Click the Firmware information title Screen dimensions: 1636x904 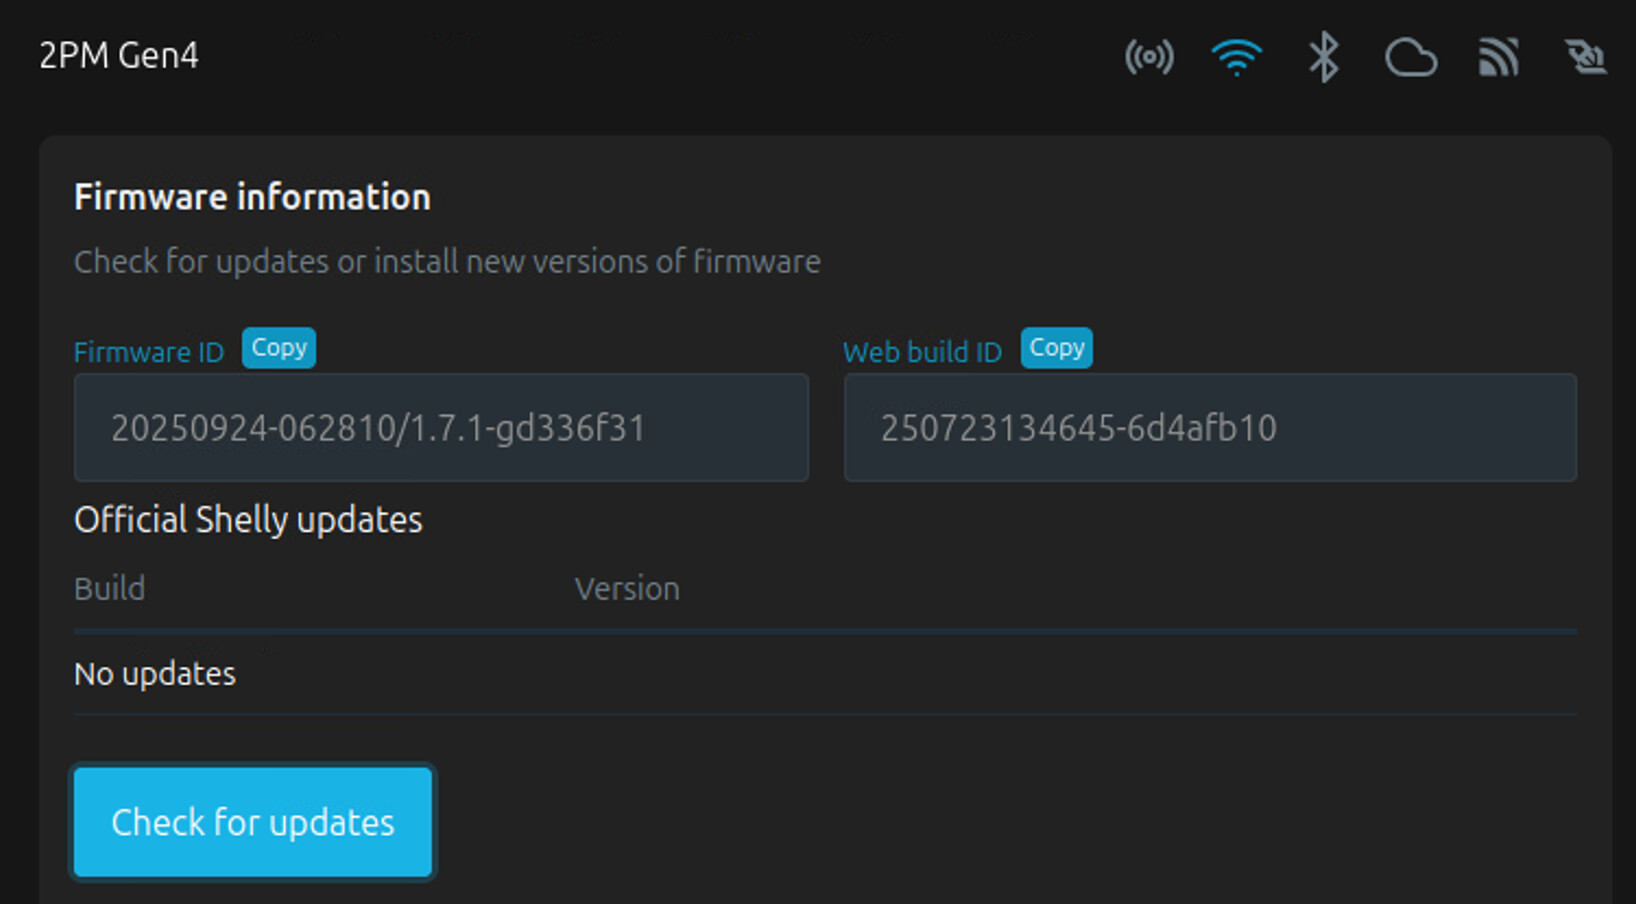252,197
